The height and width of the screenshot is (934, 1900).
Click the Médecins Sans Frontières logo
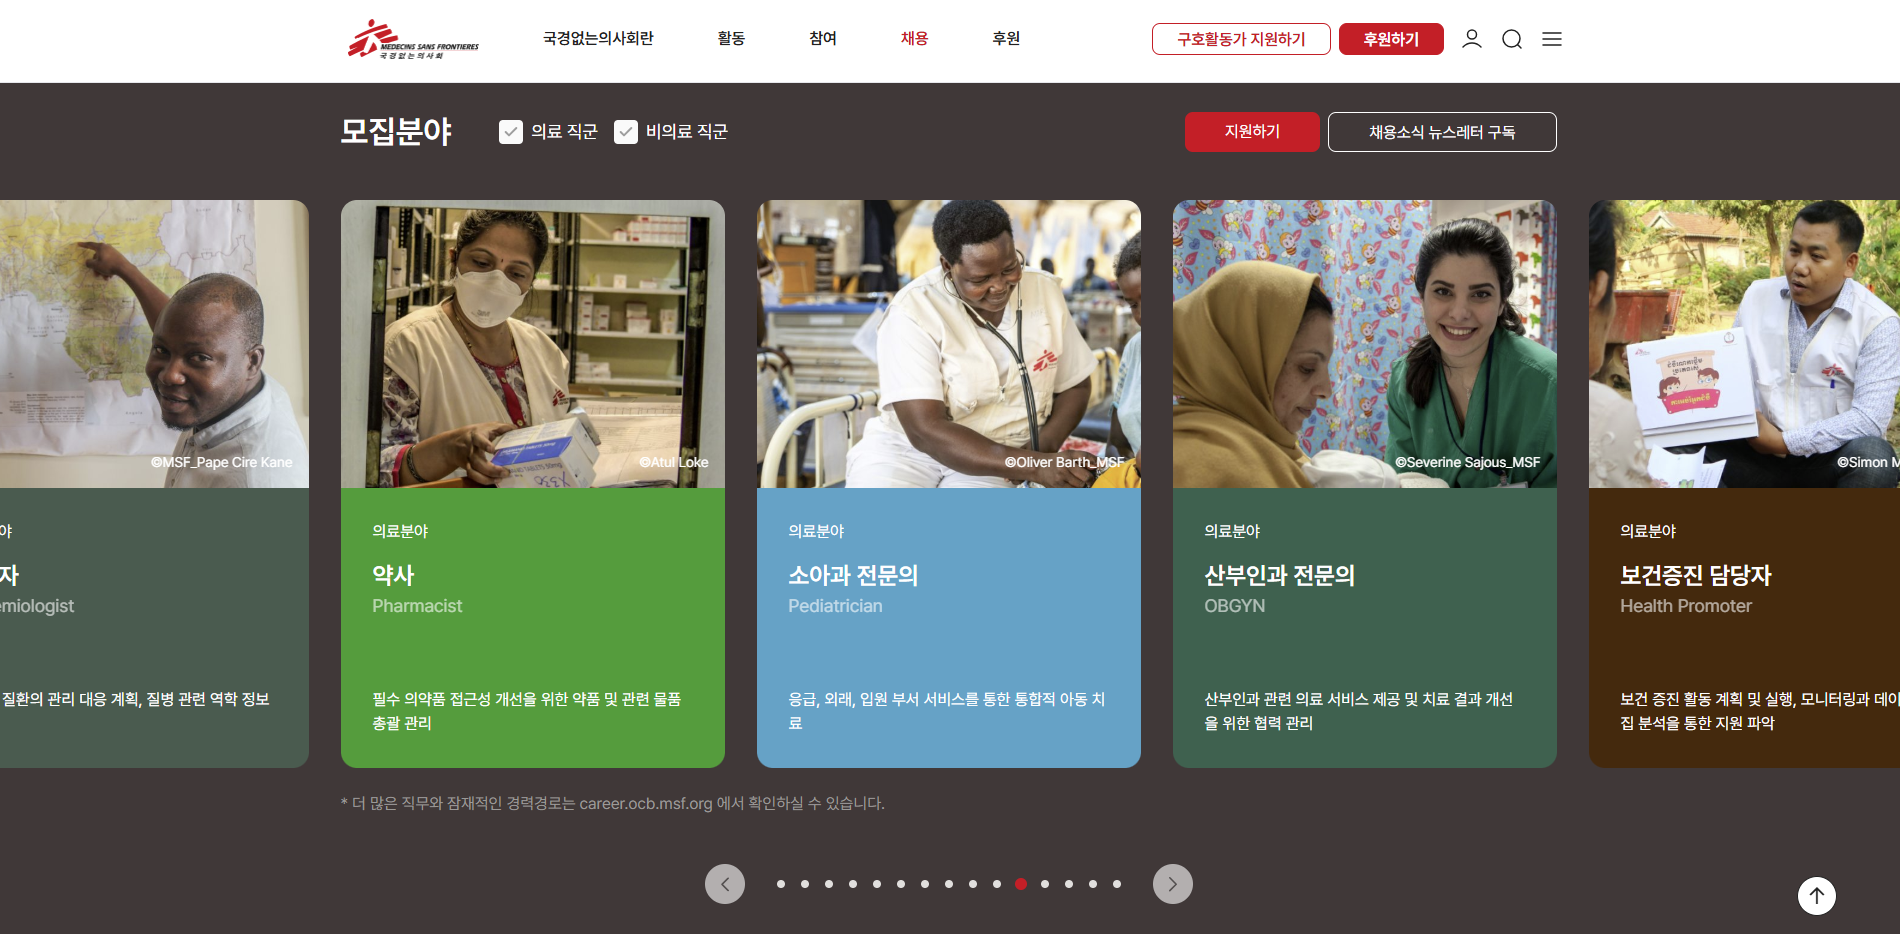tap(413, 39)
